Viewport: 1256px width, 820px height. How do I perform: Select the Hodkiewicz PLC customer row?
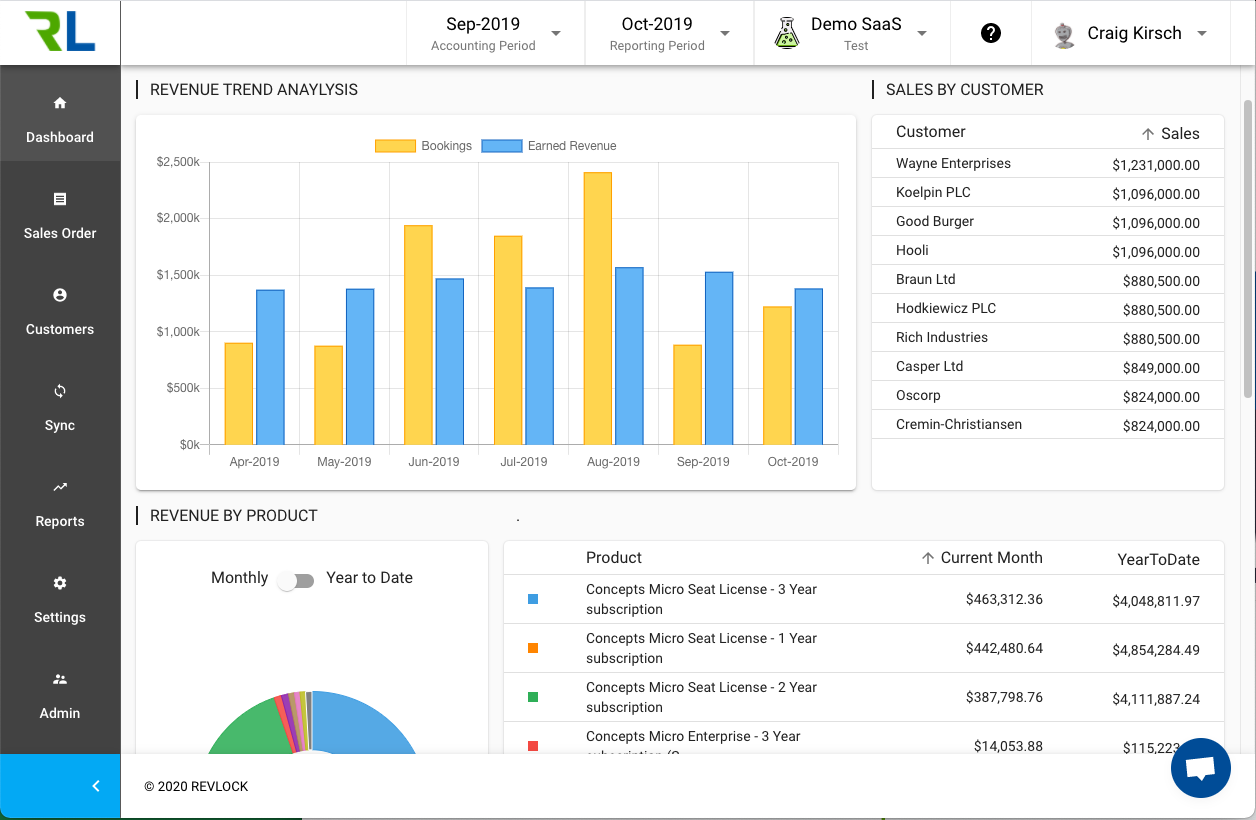click(1048, 309)
